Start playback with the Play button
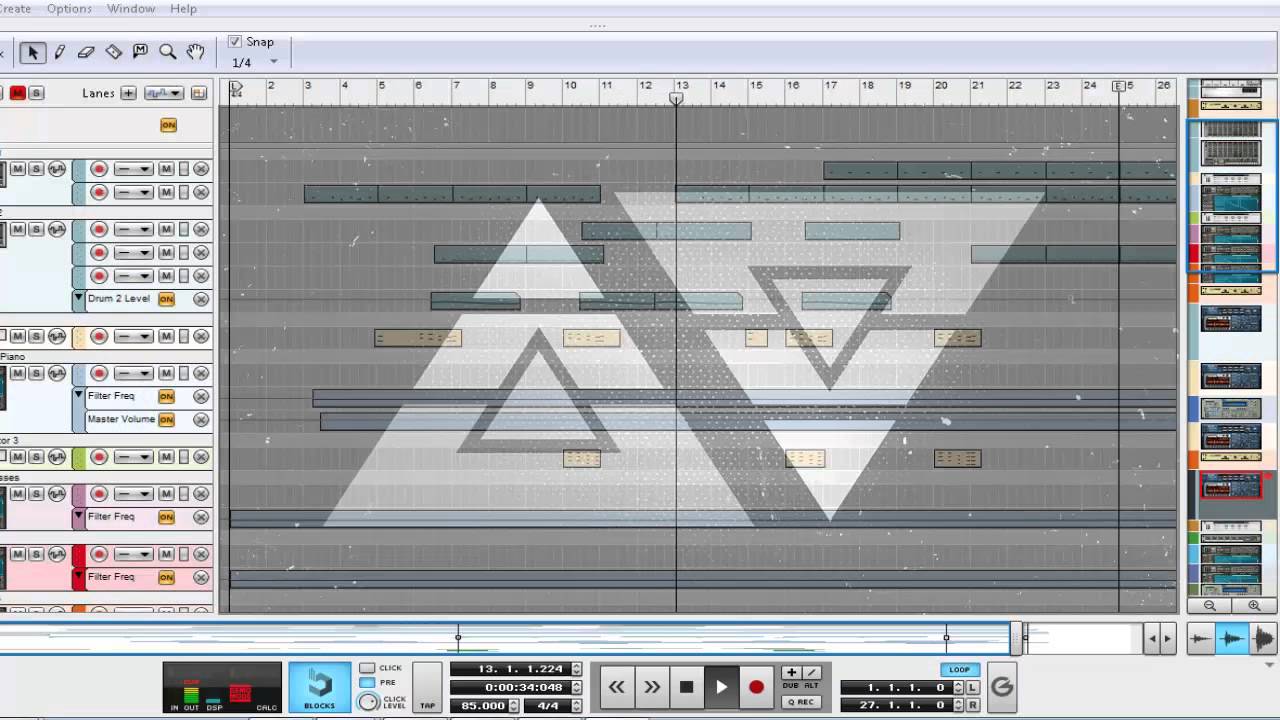Image resolution: width=1280 pixels, height=720 pixels. pyautogui.click(x=721, y=687)
